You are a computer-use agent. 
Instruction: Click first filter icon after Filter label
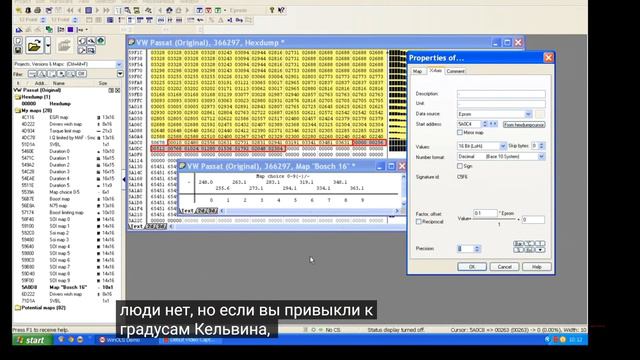[32, 74]
